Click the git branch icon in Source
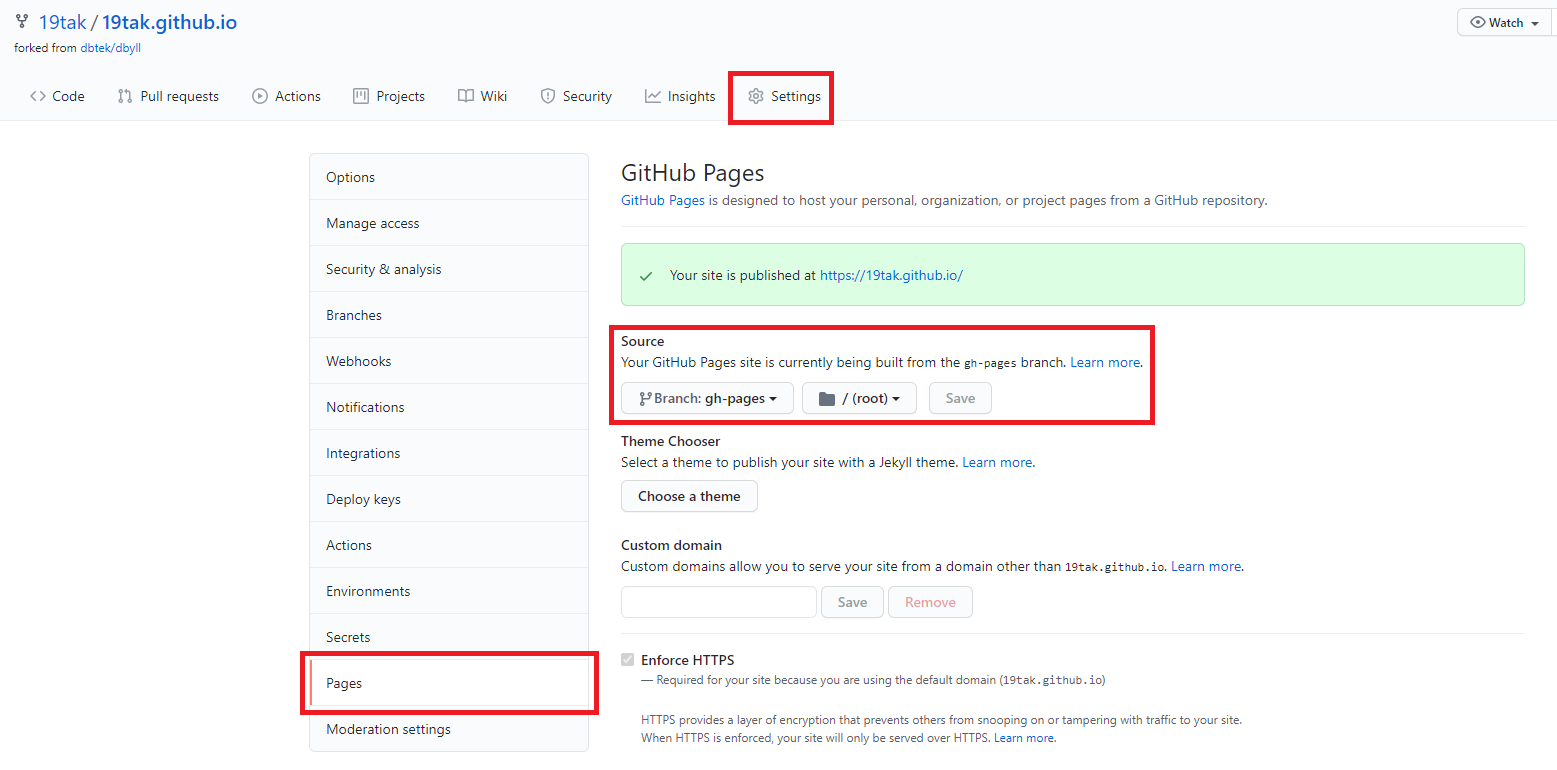Image resolution: width=1557 pixels, height=770 pixels. tap(645, 399)
